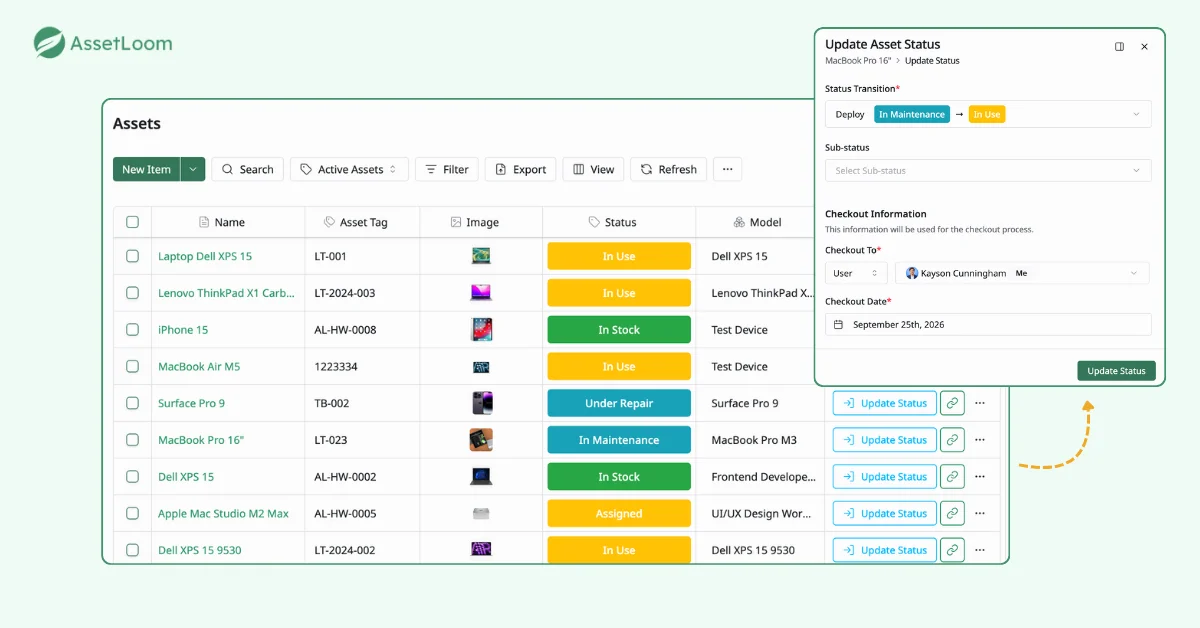Click the link icon in Apple Mac Studio row
Image resolution: width=1200 pixels, height=628 pixels.
coord(953,513)
